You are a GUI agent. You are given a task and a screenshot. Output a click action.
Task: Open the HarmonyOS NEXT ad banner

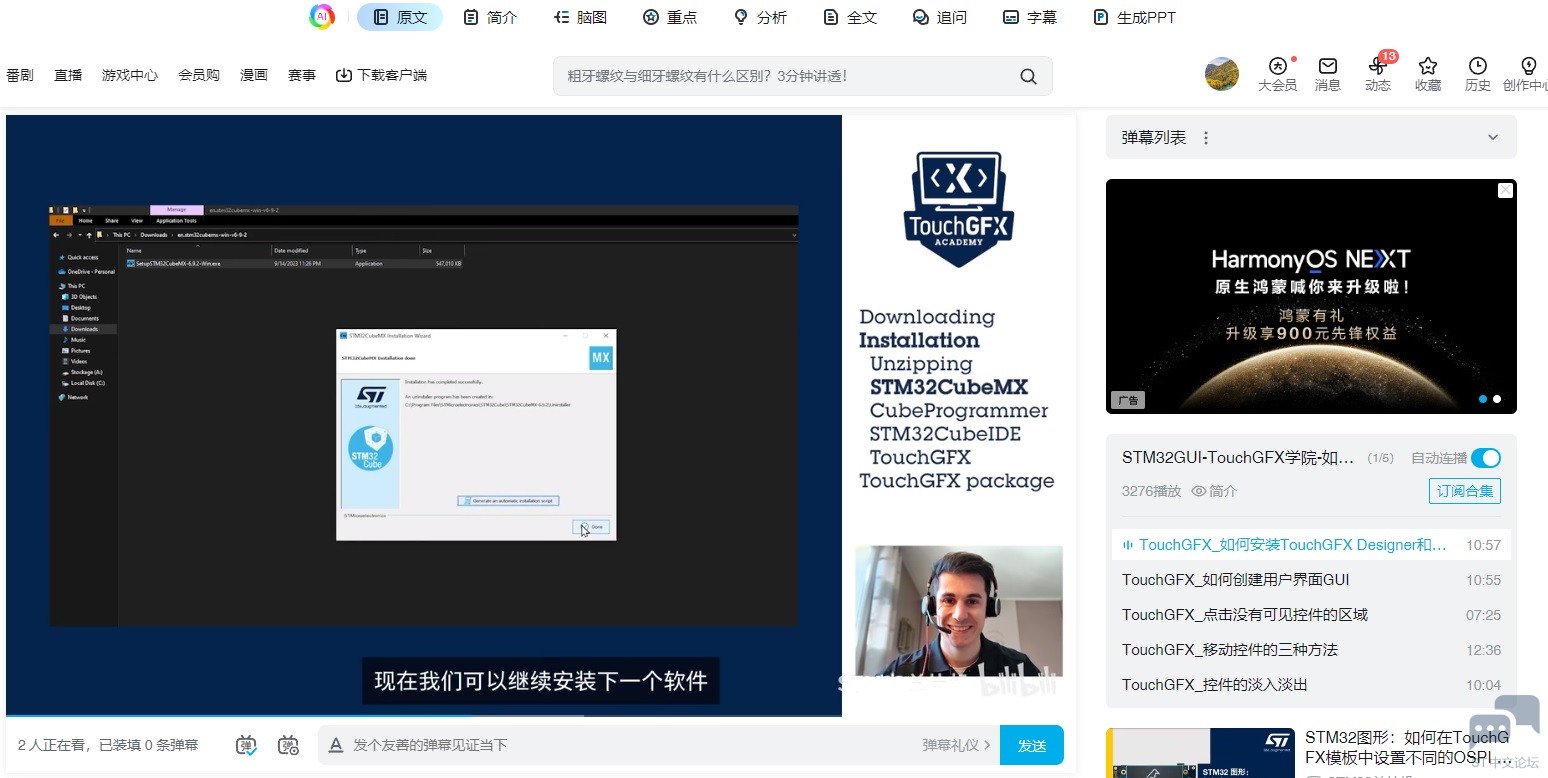tap(1311, 296)
